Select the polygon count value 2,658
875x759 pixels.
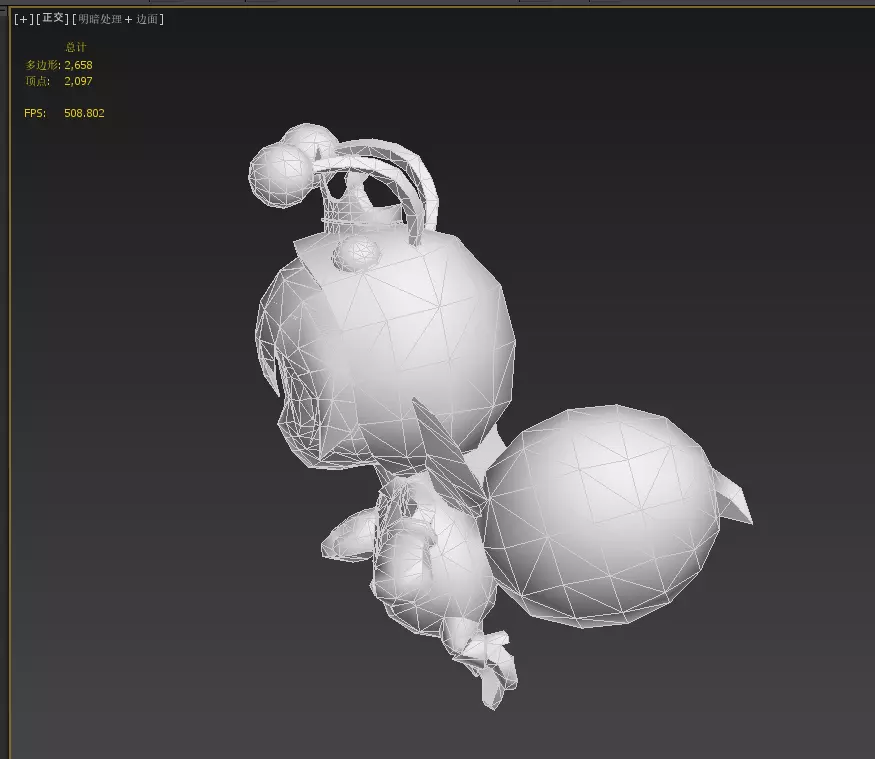(x=78, y=65)
